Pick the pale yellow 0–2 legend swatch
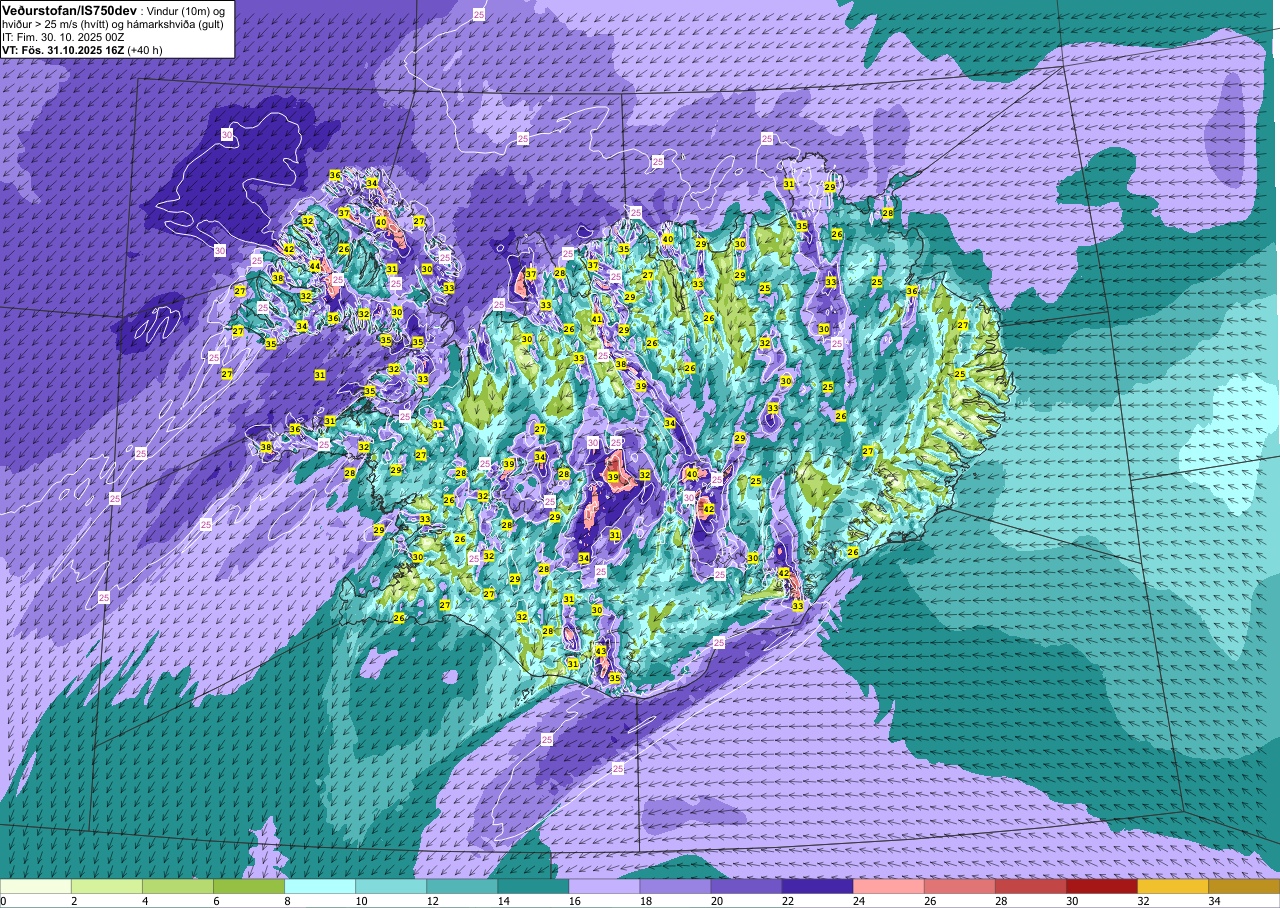Image resolution: width=1280 pixels, height=908 pixels. pos(36,886)
